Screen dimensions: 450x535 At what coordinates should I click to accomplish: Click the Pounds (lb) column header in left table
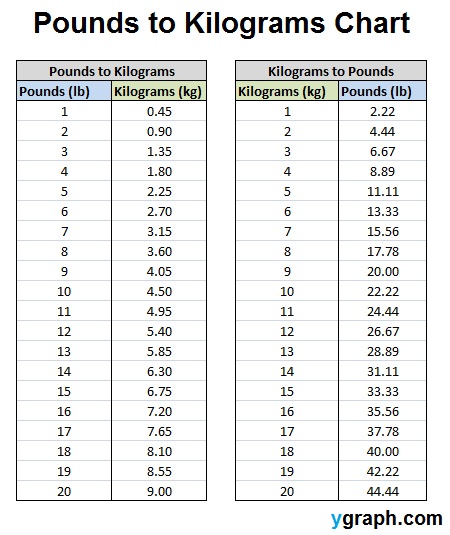click(x=64, y=91)
